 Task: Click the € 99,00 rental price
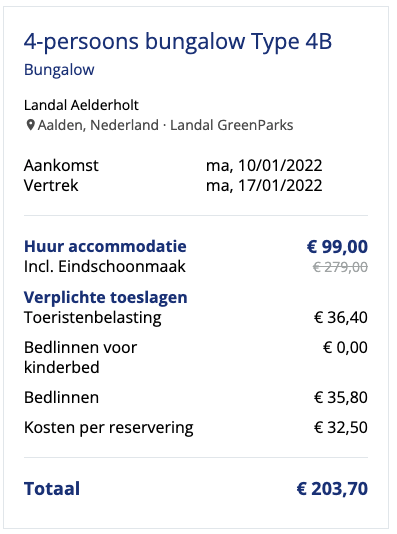point(337,247)
